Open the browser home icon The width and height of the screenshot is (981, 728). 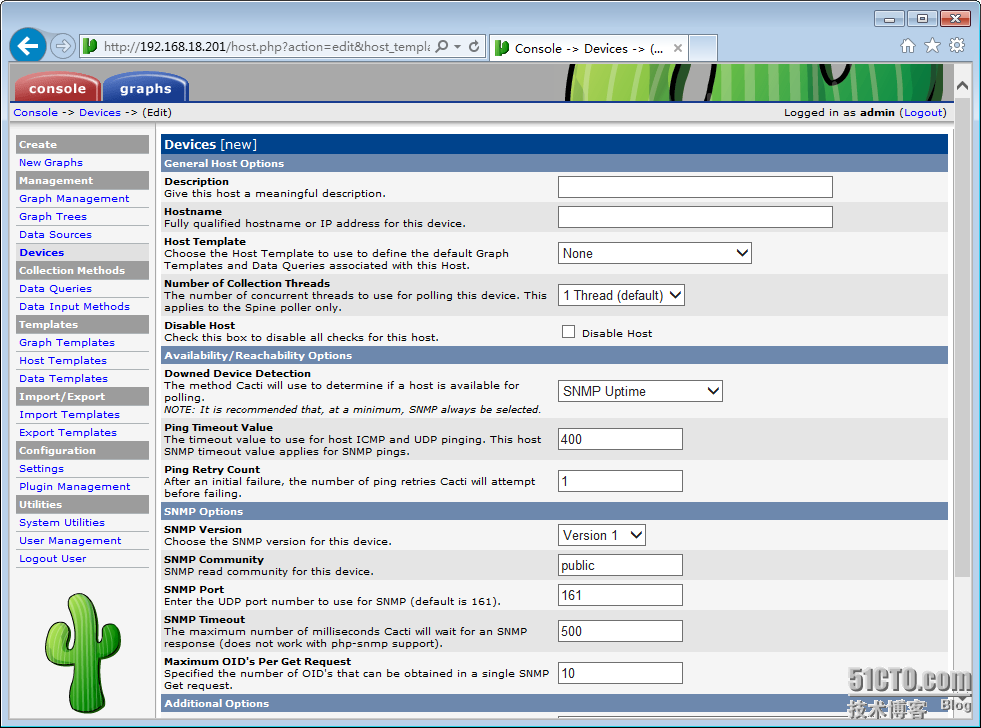[908, 46]
